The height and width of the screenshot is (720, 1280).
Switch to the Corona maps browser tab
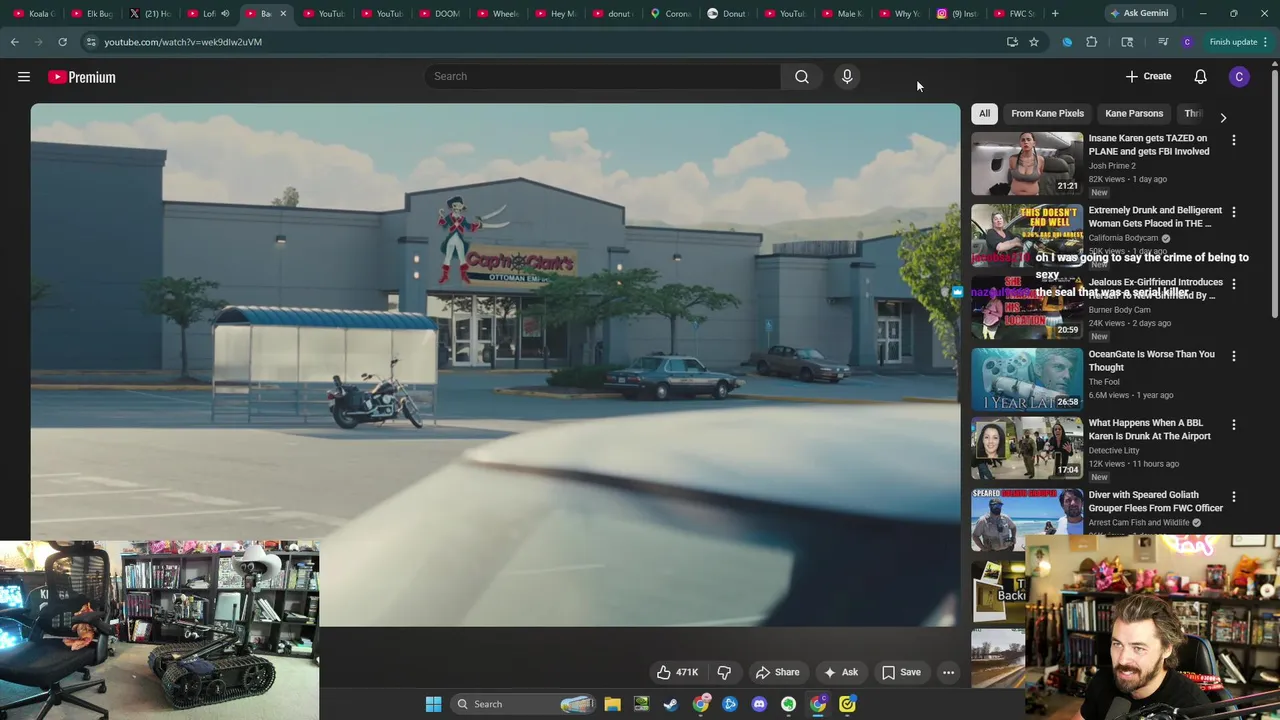(671, 13)
